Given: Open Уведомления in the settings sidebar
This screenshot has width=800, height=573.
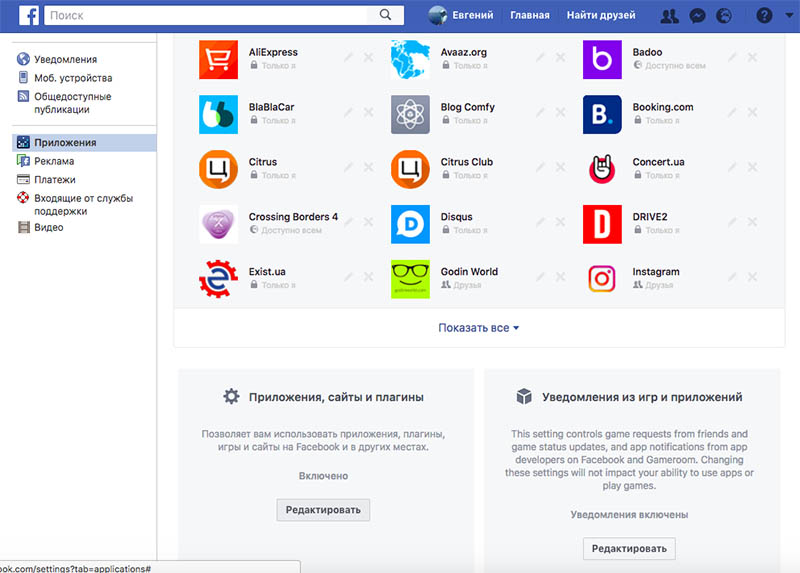Looking at the screenshot, I should point(65,59).
